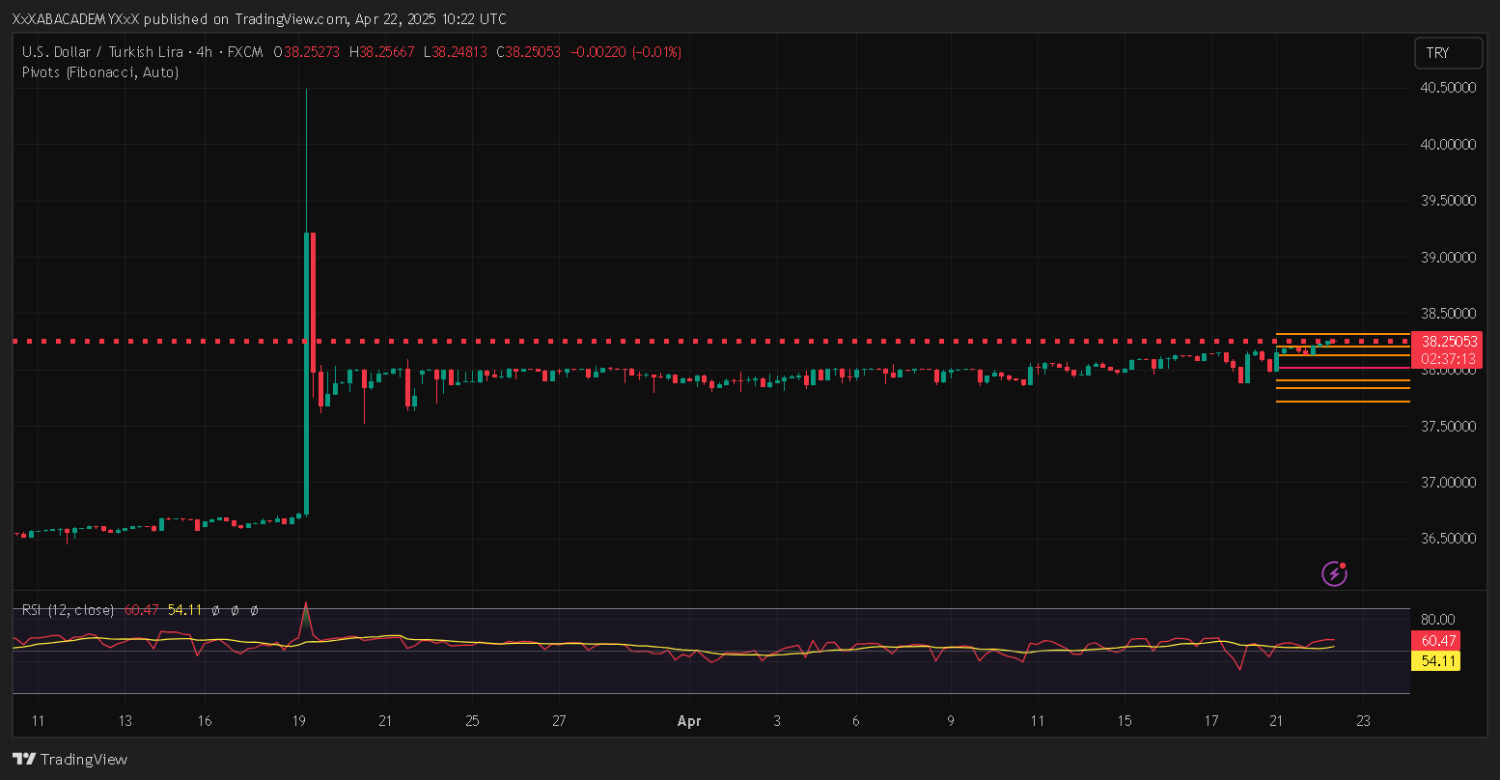
Task: Click the Pivots (Fibonacci, Auto) indicator label
Action: [100, 72]
